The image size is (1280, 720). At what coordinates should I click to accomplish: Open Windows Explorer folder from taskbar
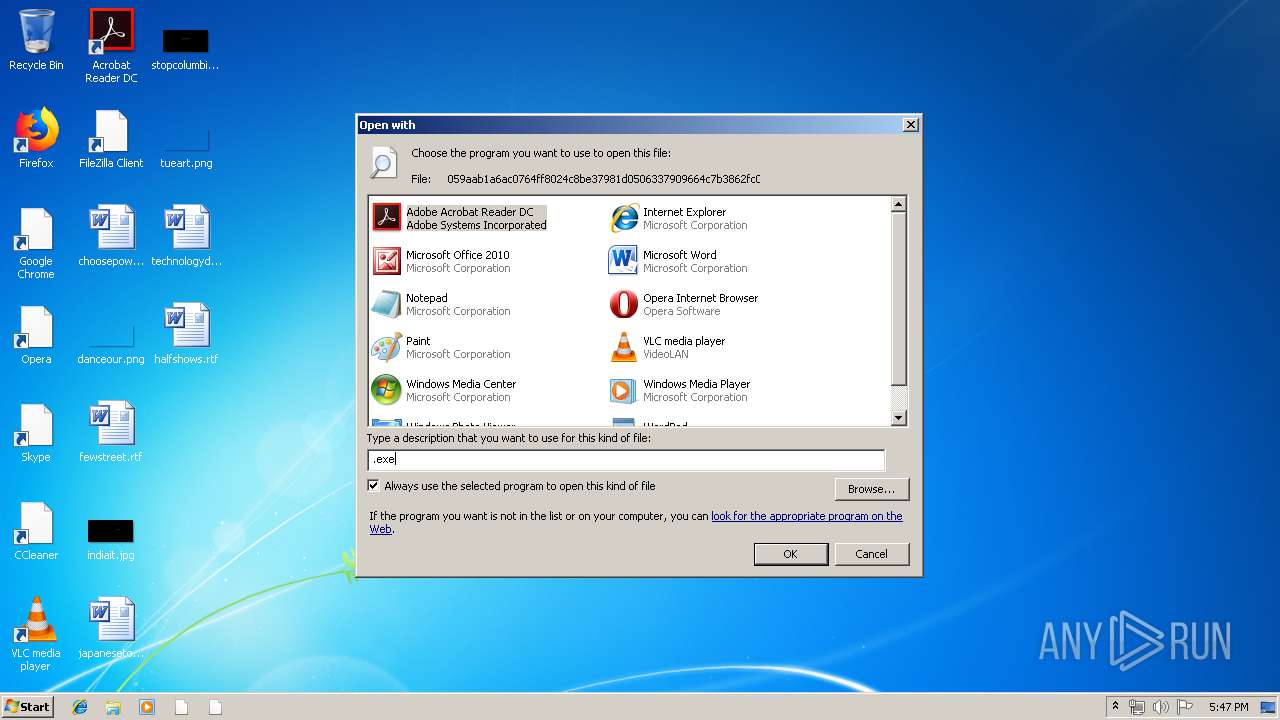(113, 707)
